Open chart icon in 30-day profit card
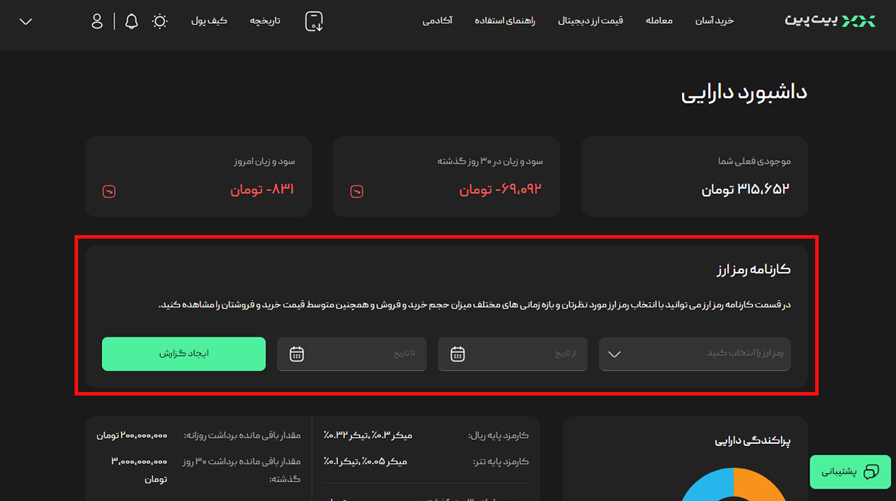Viewport: 896px width, 501px height. click(357, 191)
